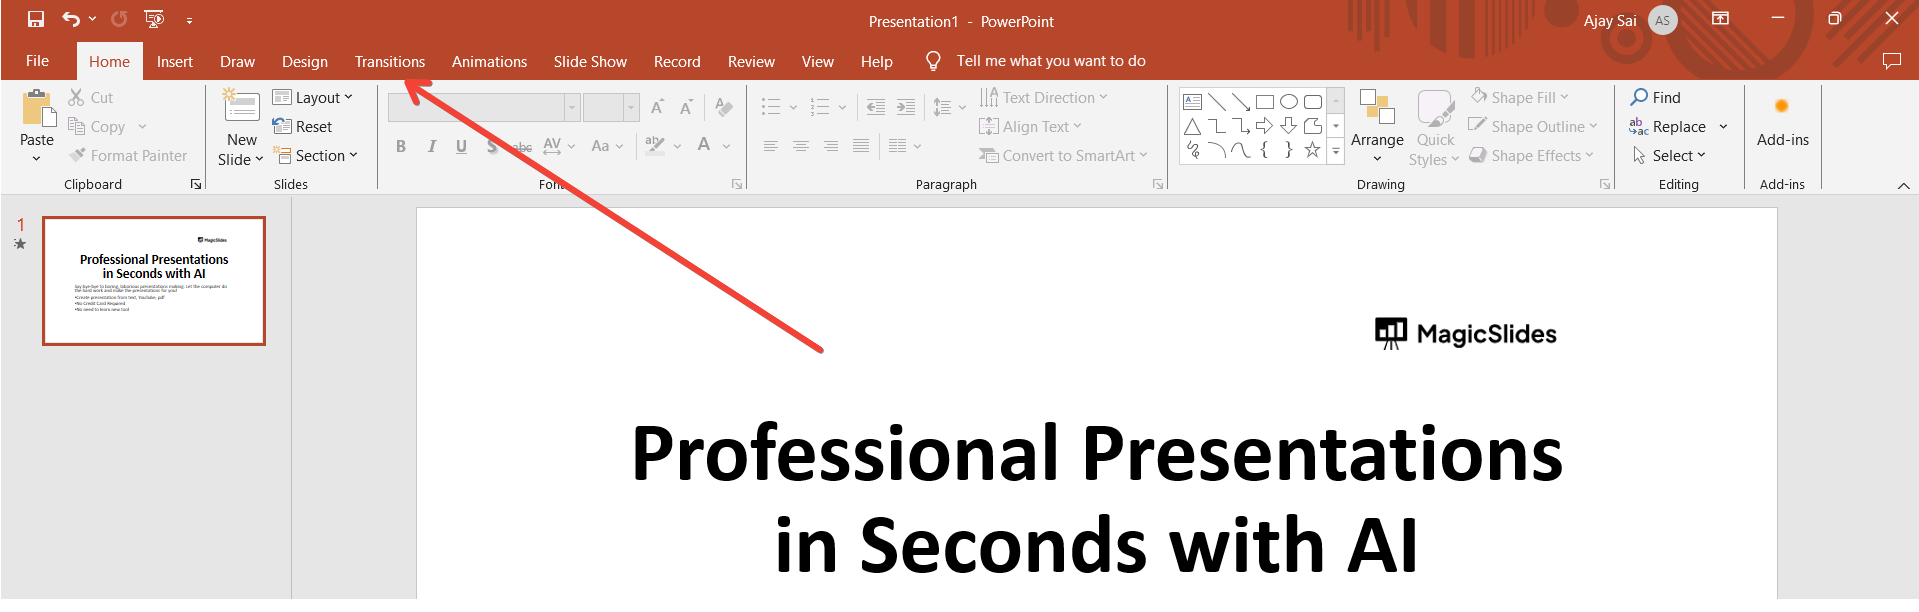Click the Add-ins icon
Screen dimensions: 1919x612
point(1782,106)
